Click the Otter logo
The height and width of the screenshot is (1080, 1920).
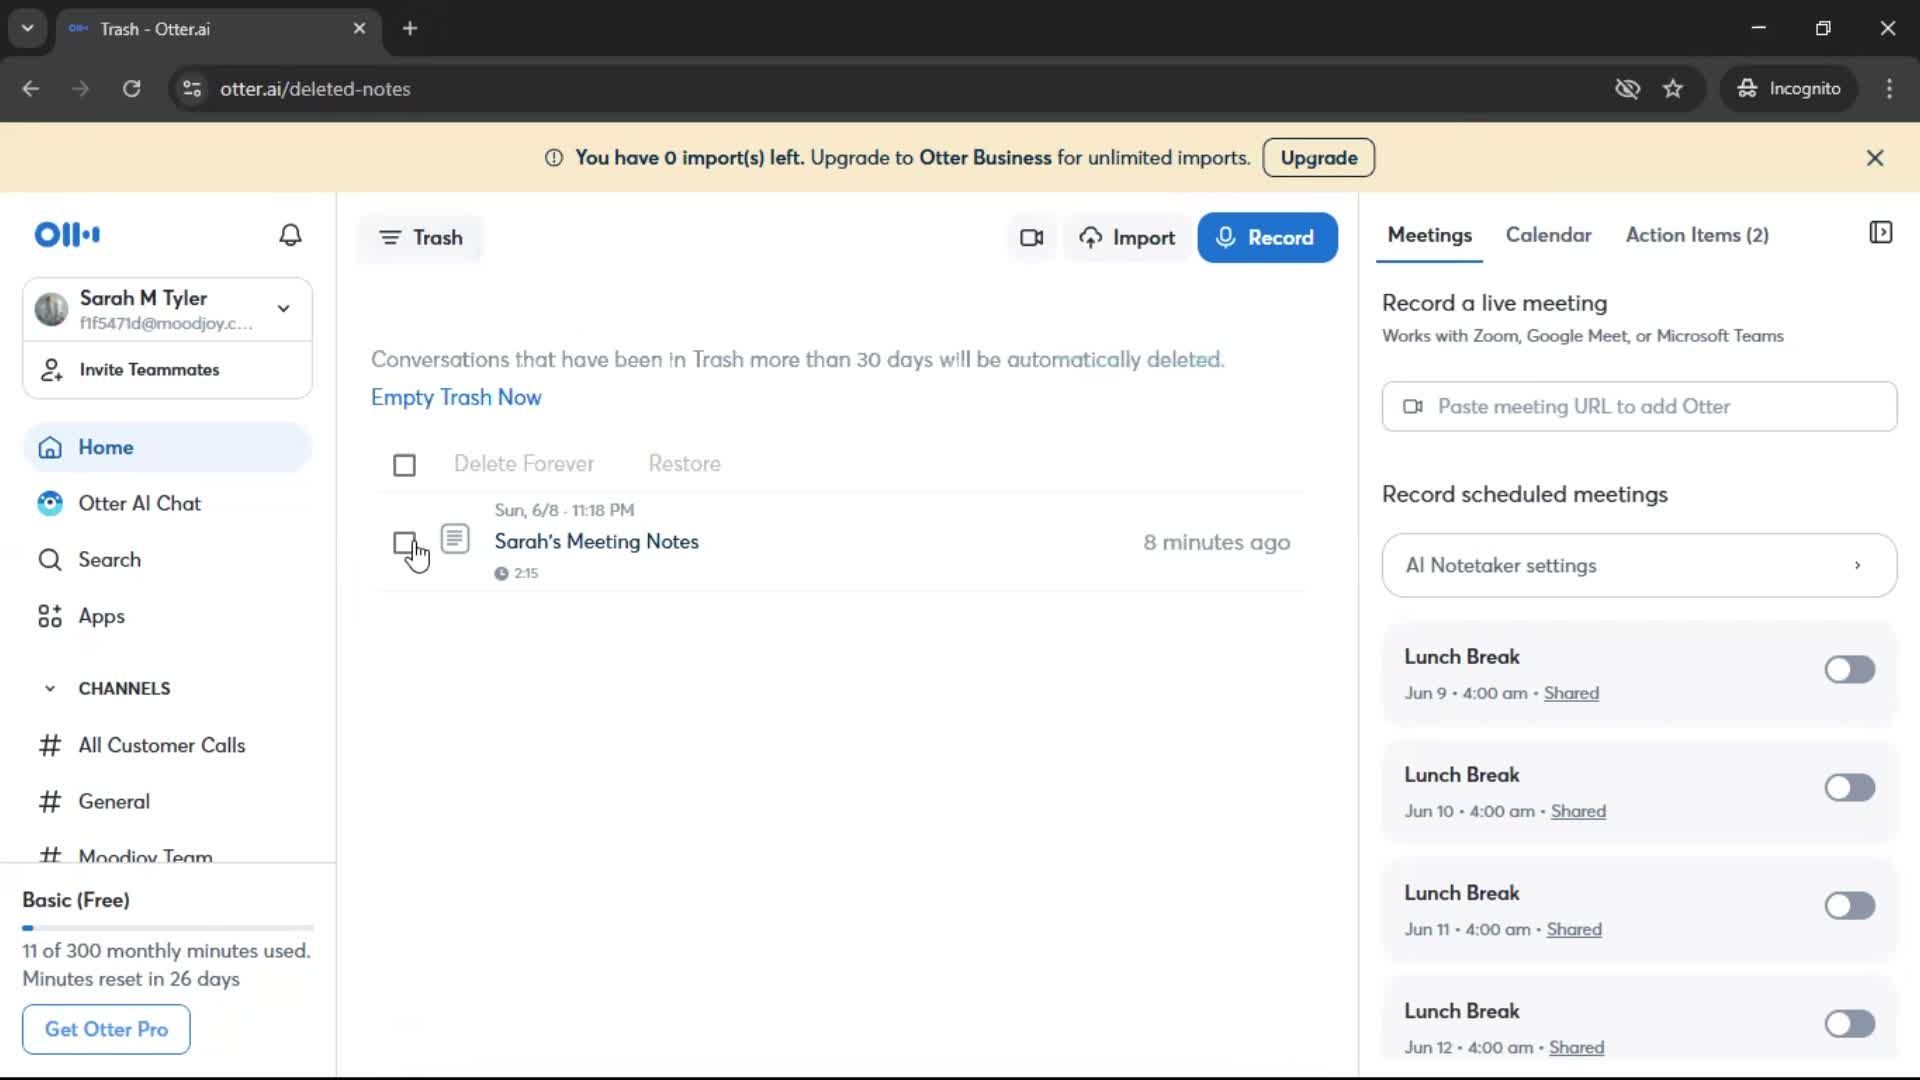(67, 235)
